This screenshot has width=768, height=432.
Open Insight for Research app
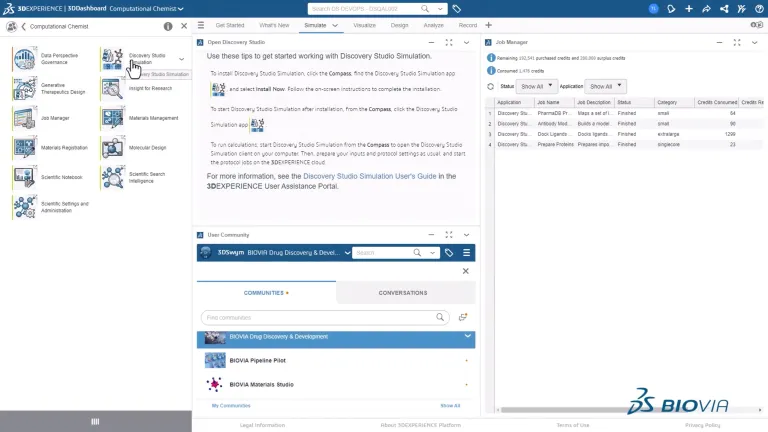[113, 89]
